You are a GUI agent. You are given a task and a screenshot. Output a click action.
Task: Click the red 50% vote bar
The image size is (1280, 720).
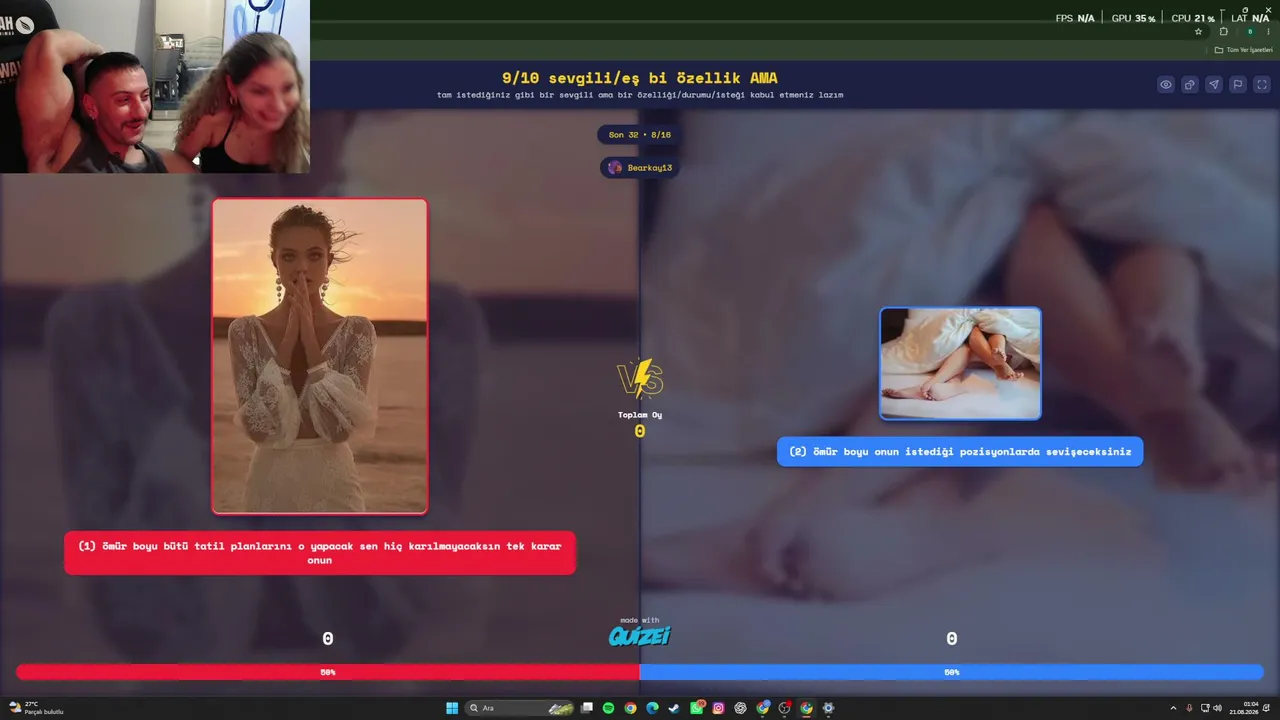[x=328, y=672]
